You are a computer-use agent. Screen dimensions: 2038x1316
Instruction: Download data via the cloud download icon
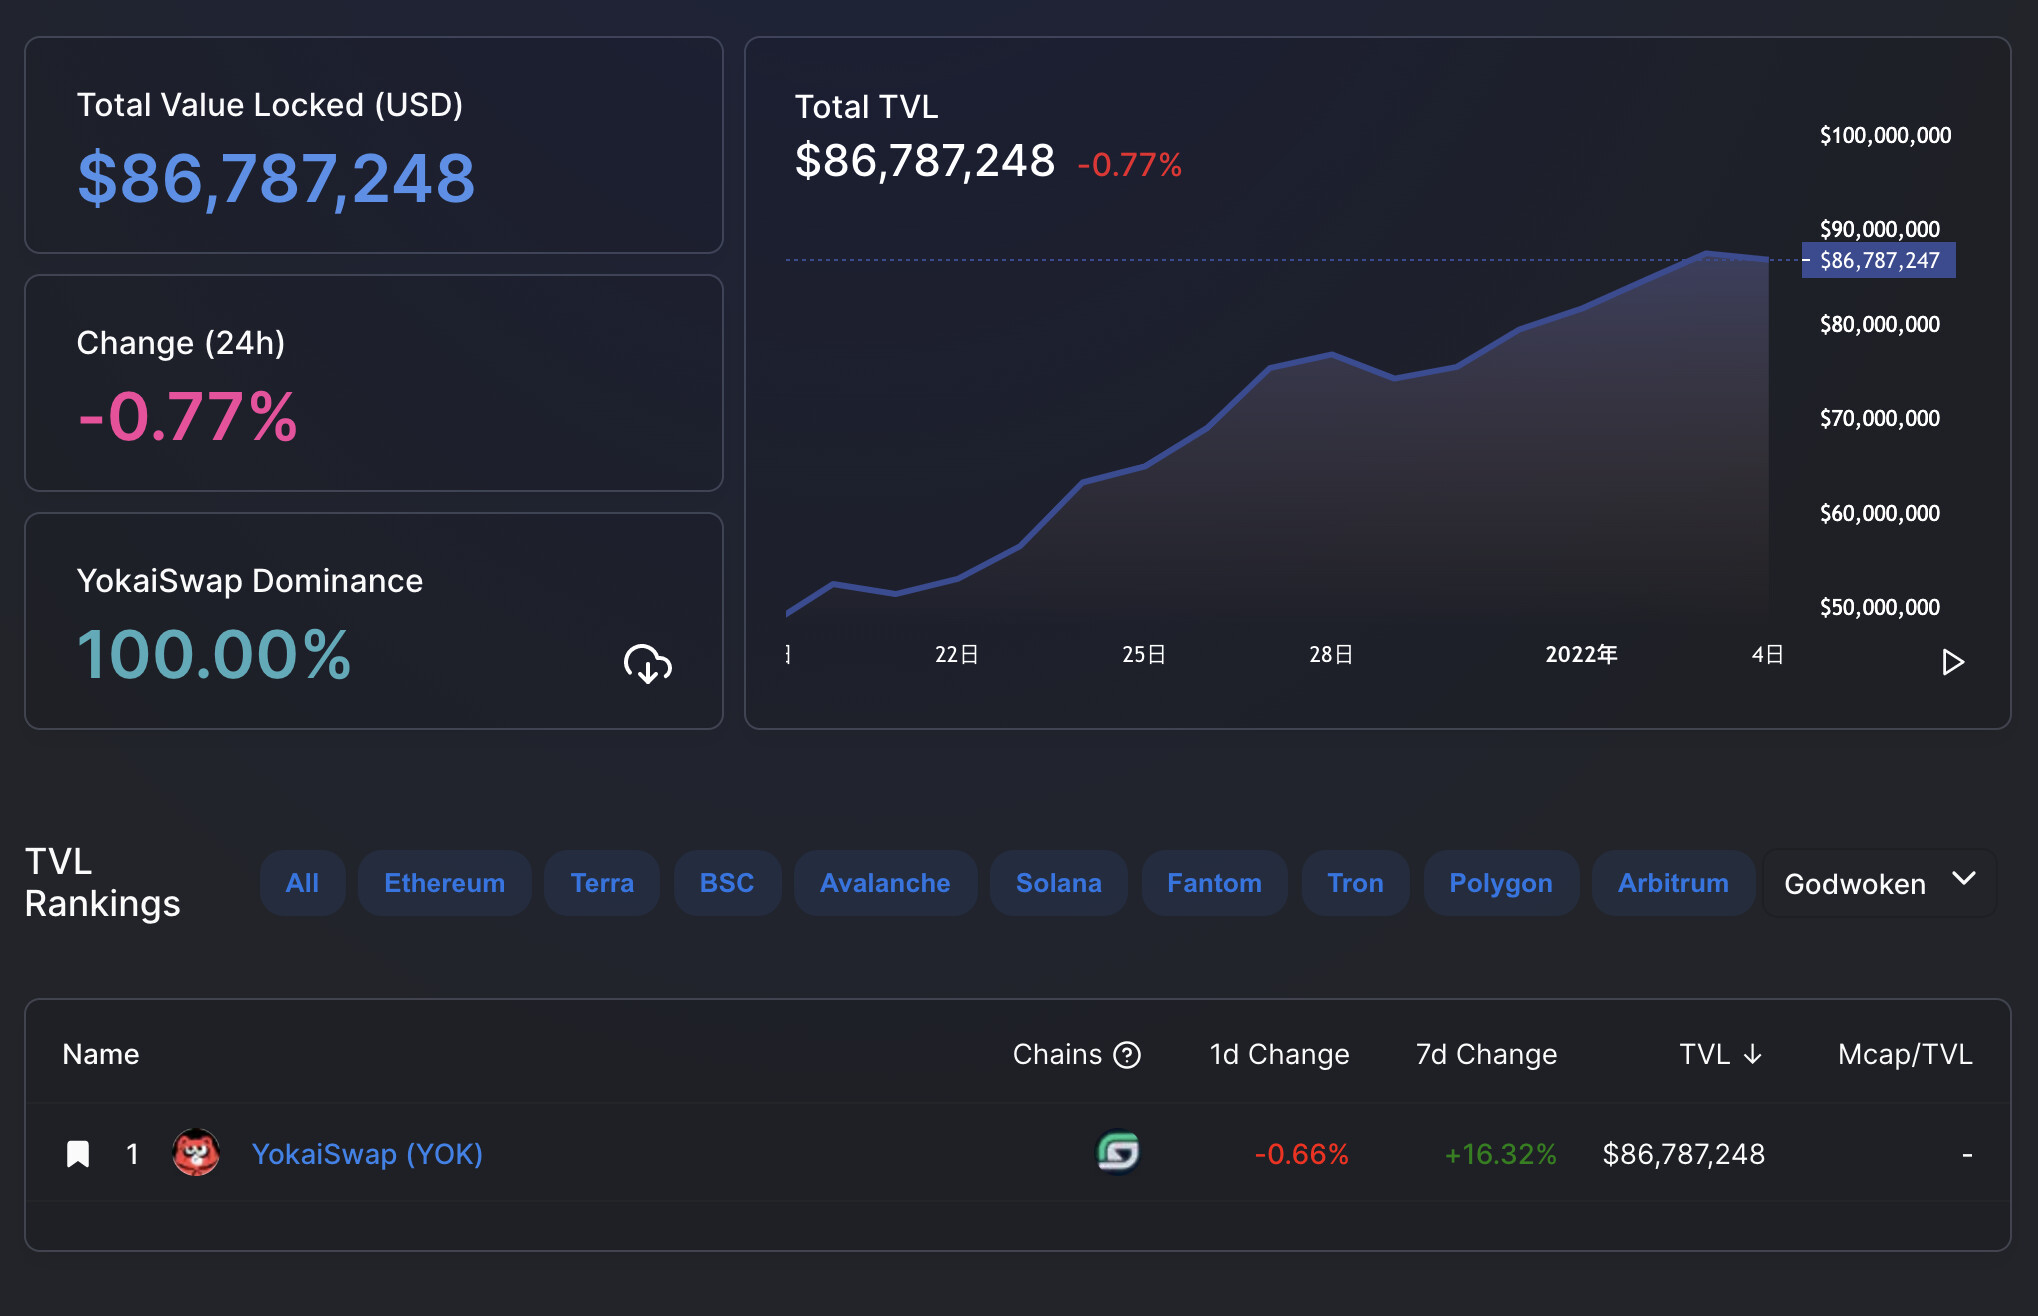tap(648, 664)
